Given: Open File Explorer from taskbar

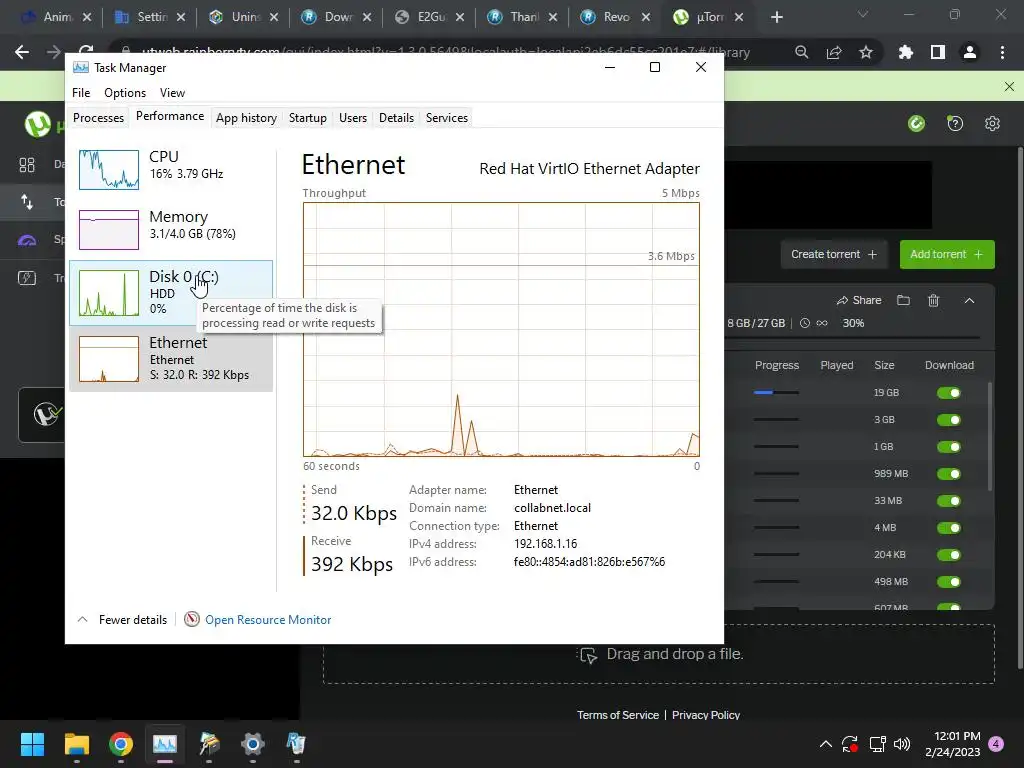Looking at the screenshot, I should tap(76, 744).
